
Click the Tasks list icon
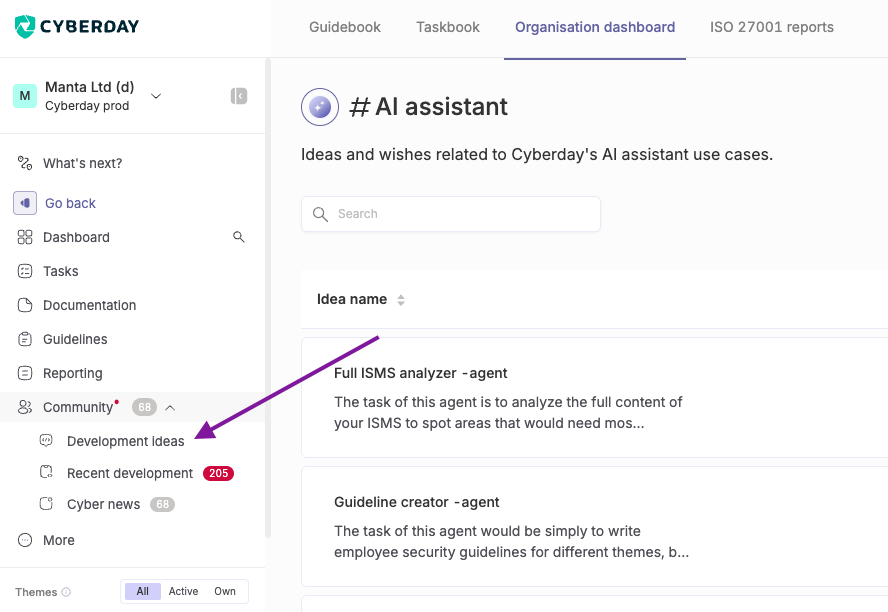tap(25, 271)
